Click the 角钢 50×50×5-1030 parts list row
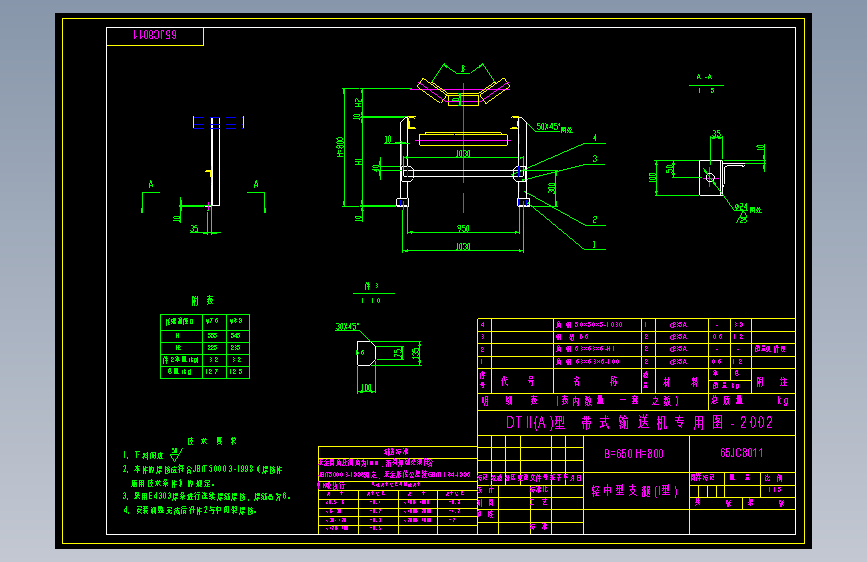The height and width of the screenshot is (562, 867). [x=636, y=325]
